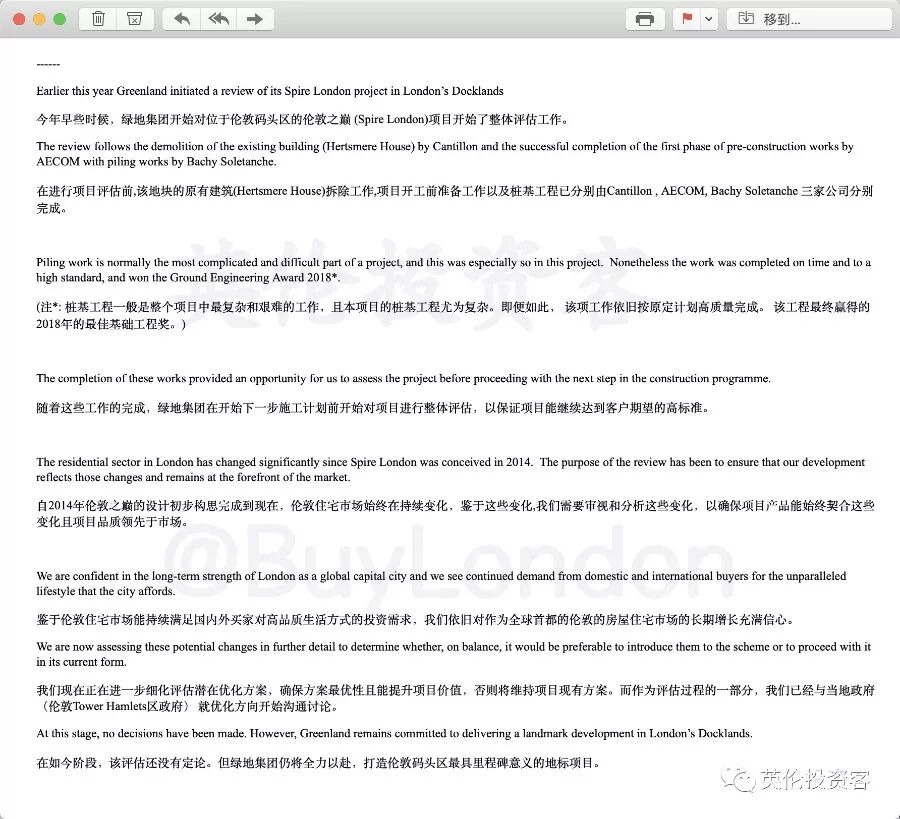Click the text 'We are confident in the long-term strength'
The height and width of the screenshot is (819, 900).
coord(441,583)
